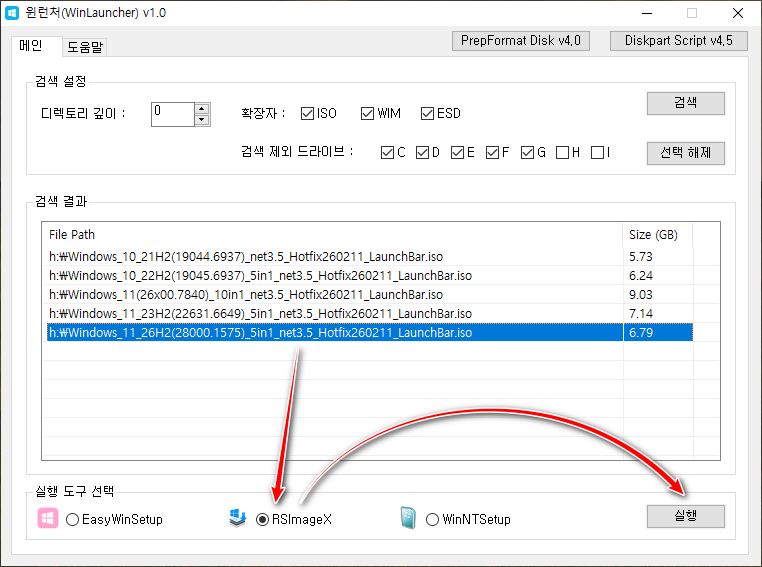The width and height of the screenshot is (762, 567).
Task: Click the 선택 해제 deselect button
Action: [x=685, y=153]
